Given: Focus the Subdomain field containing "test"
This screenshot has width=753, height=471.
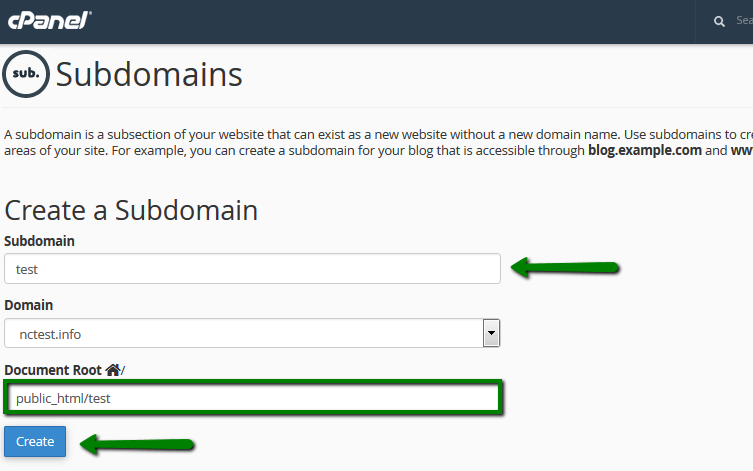Looking at the screenshot, I should (x=252, y=268).
